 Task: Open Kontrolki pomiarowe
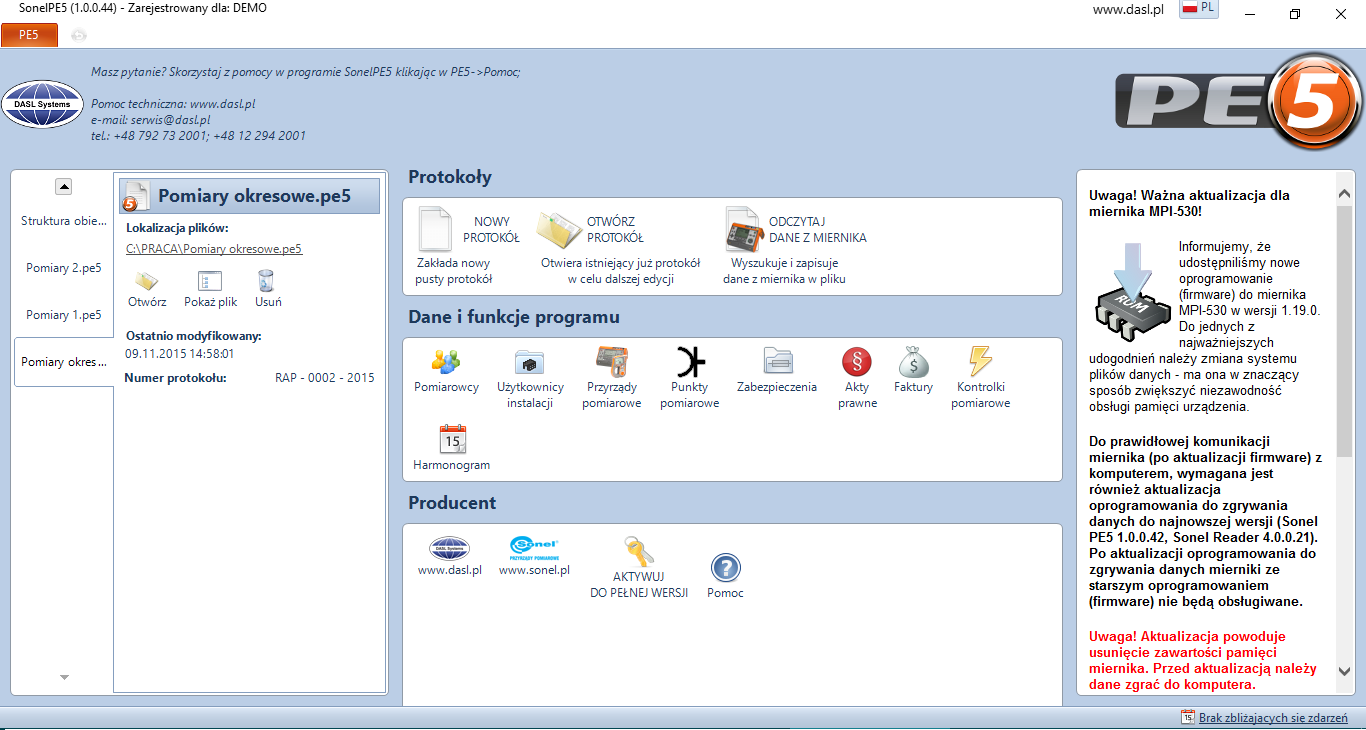(980, 378)
